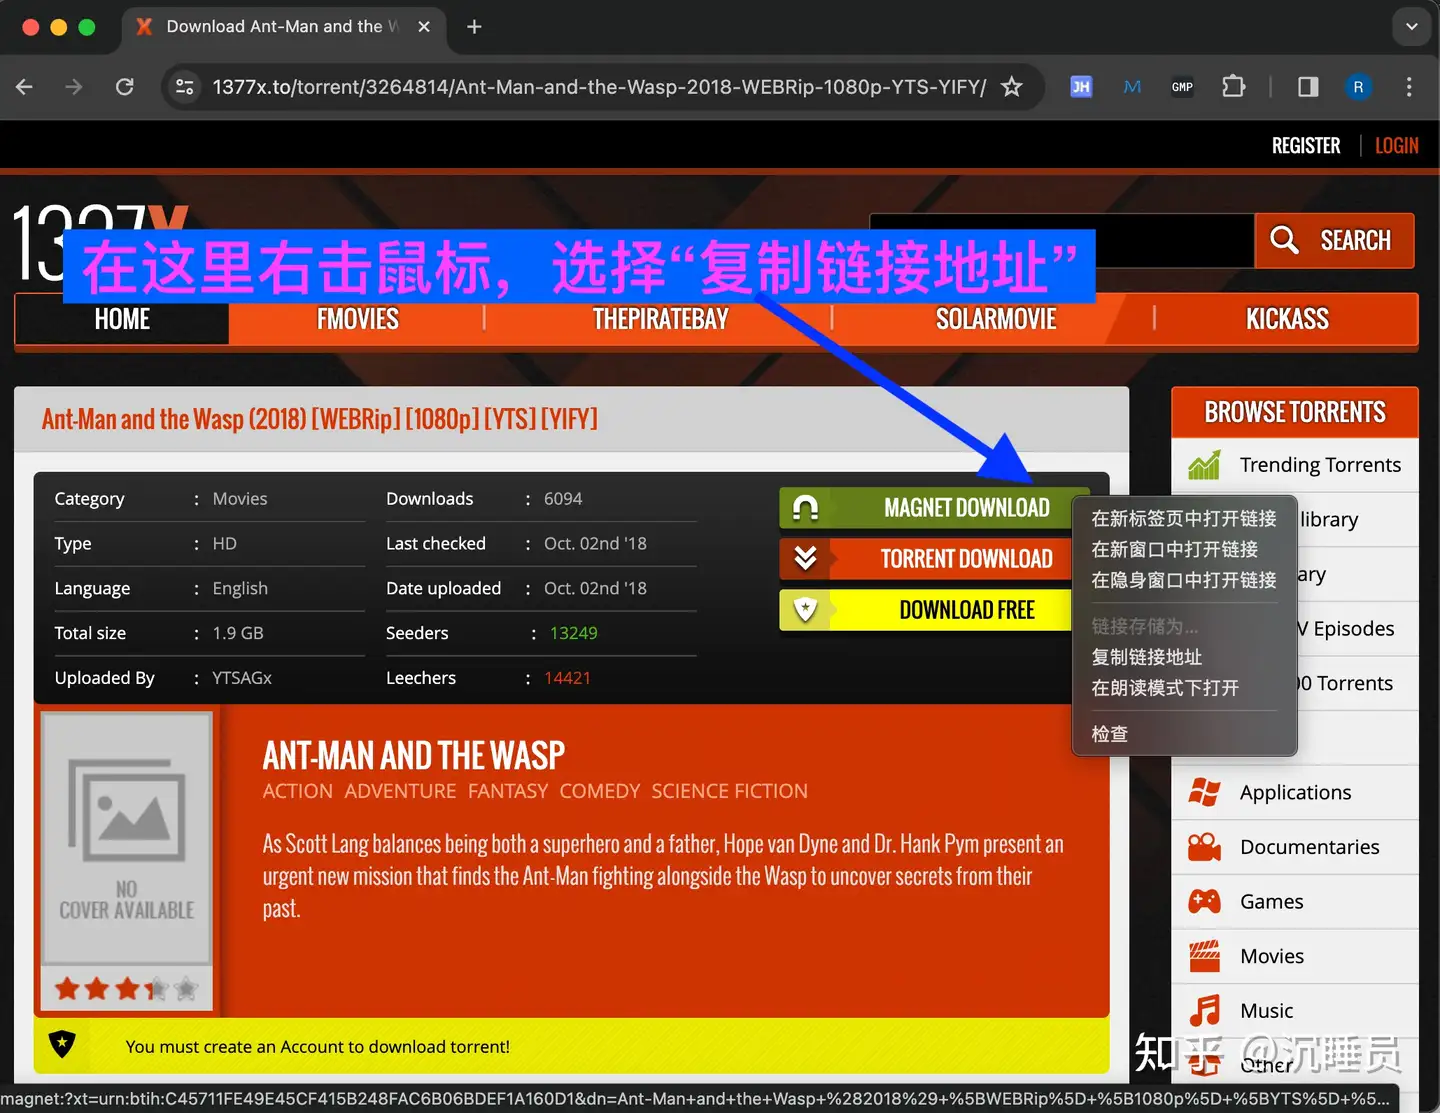The width and height of the screenshot is (1440, 1113).
Task: Open the FMOVIES navigation tab
Action: tap(357, 319)
